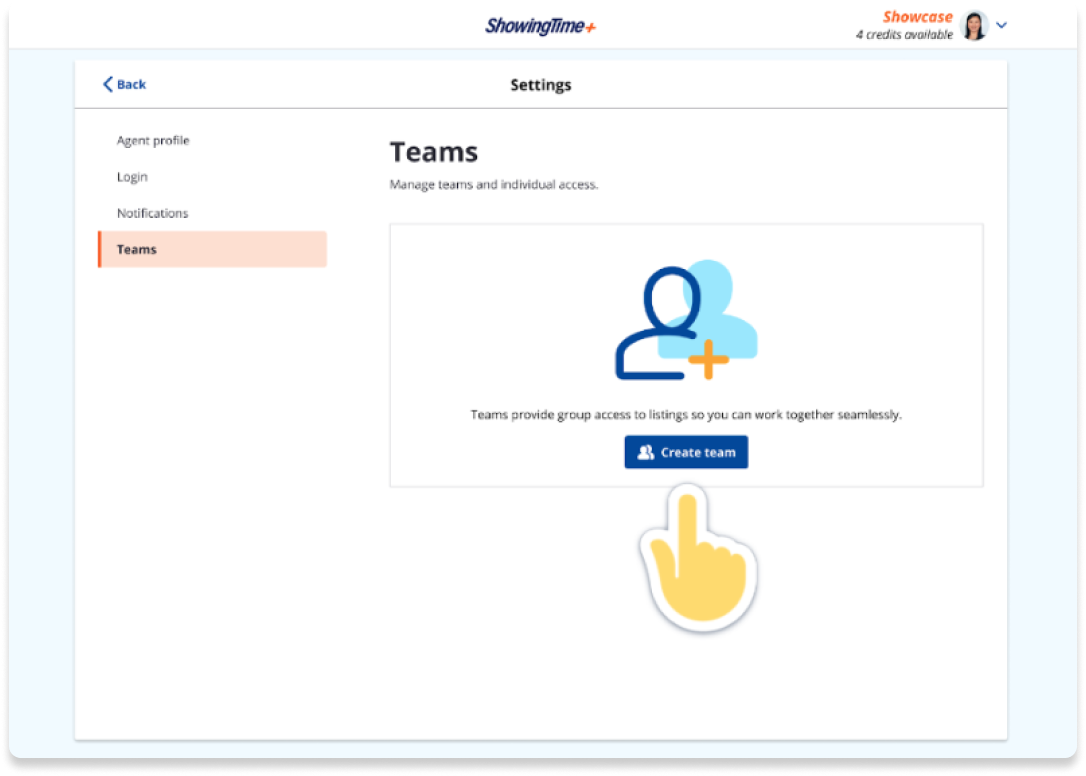Click the Manage teams and individual access subtitle
The height and width of the screenshot is (776, 1086).
coord(493,185)
